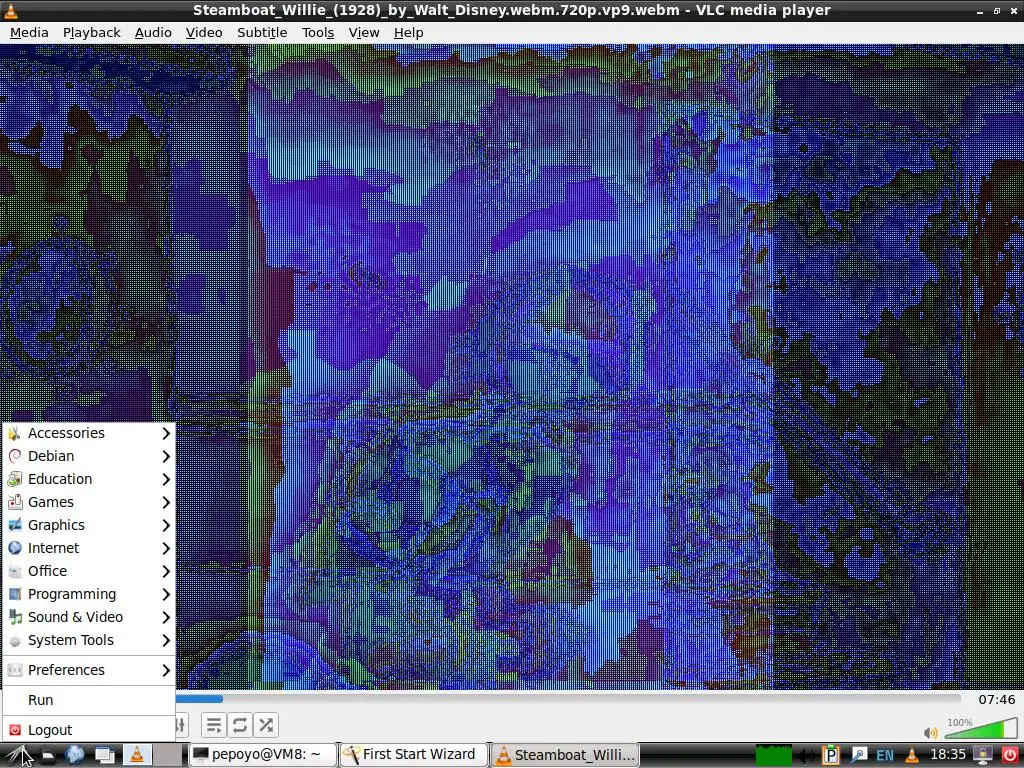Open the Help menu
This screenshot has height=768, width=1024.
pos(408,33)
